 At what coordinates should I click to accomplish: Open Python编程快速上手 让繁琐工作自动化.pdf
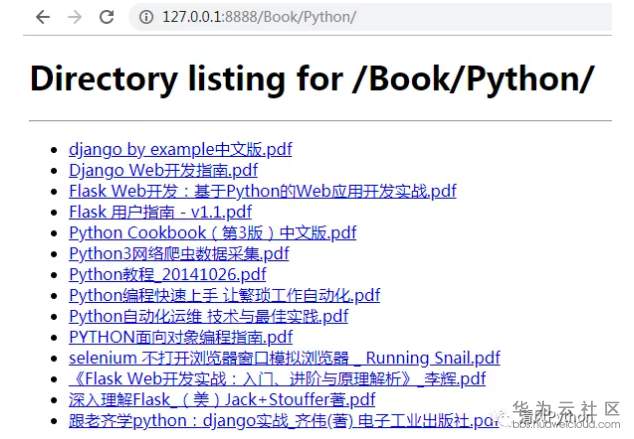(x=224, y=295)
